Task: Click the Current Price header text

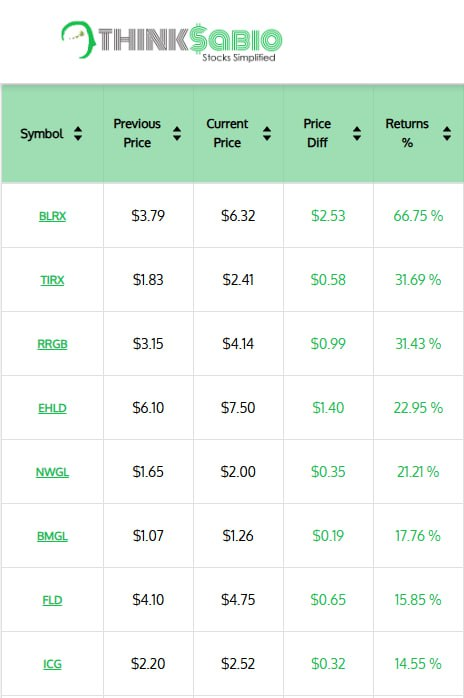Action: coord(227,133)
